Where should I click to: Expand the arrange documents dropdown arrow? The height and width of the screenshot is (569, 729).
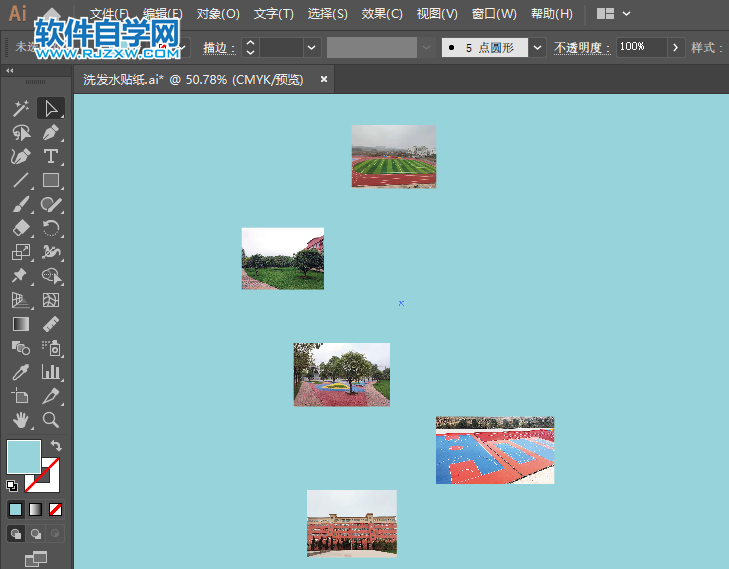point(627,13)
